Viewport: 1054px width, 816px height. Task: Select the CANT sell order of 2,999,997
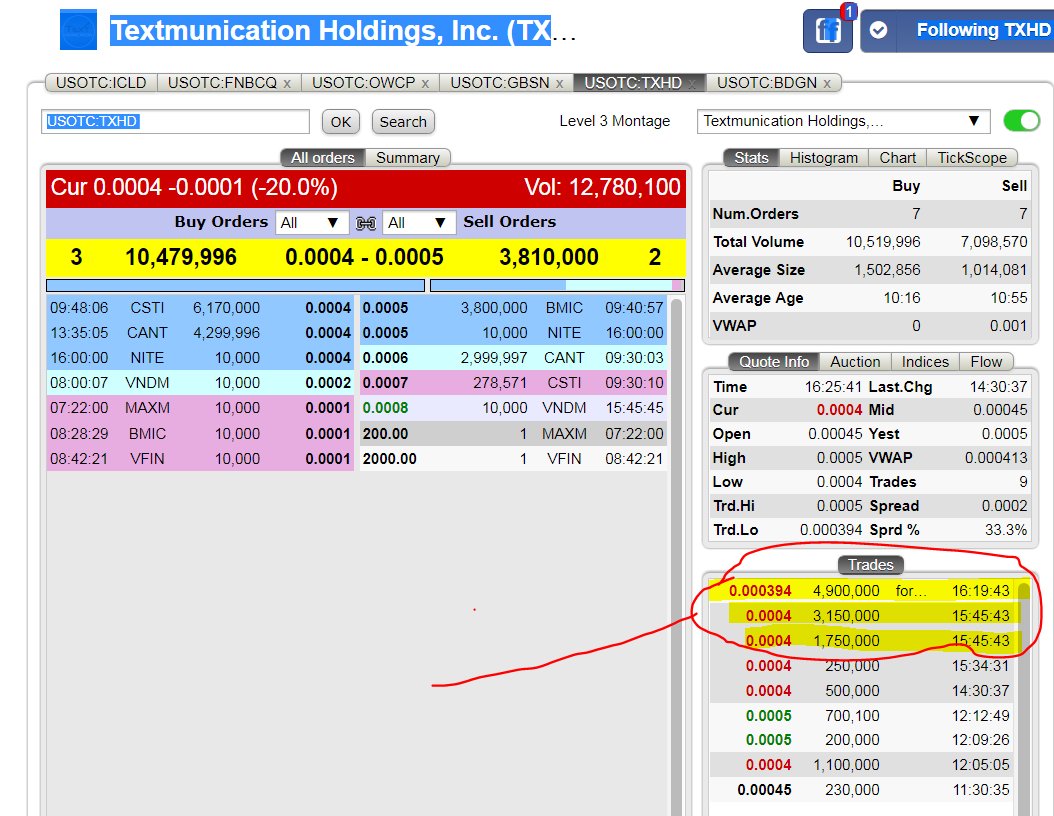tap(514, 358)
